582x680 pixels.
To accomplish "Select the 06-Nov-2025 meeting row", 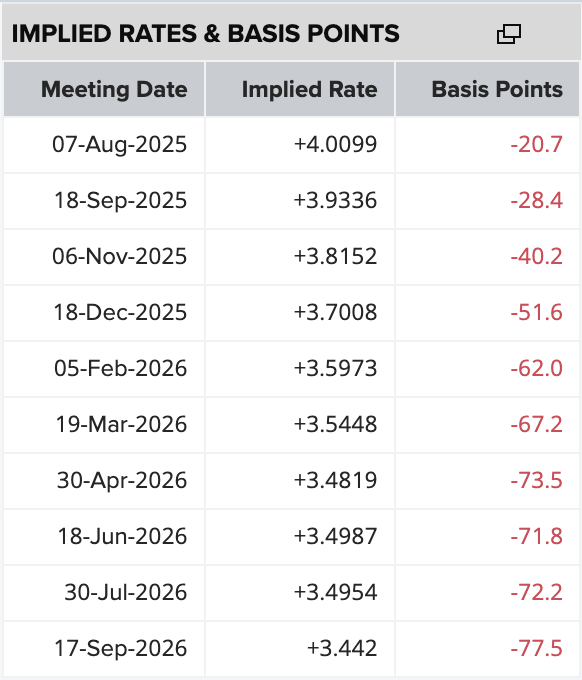I will [x=291, y=256].
